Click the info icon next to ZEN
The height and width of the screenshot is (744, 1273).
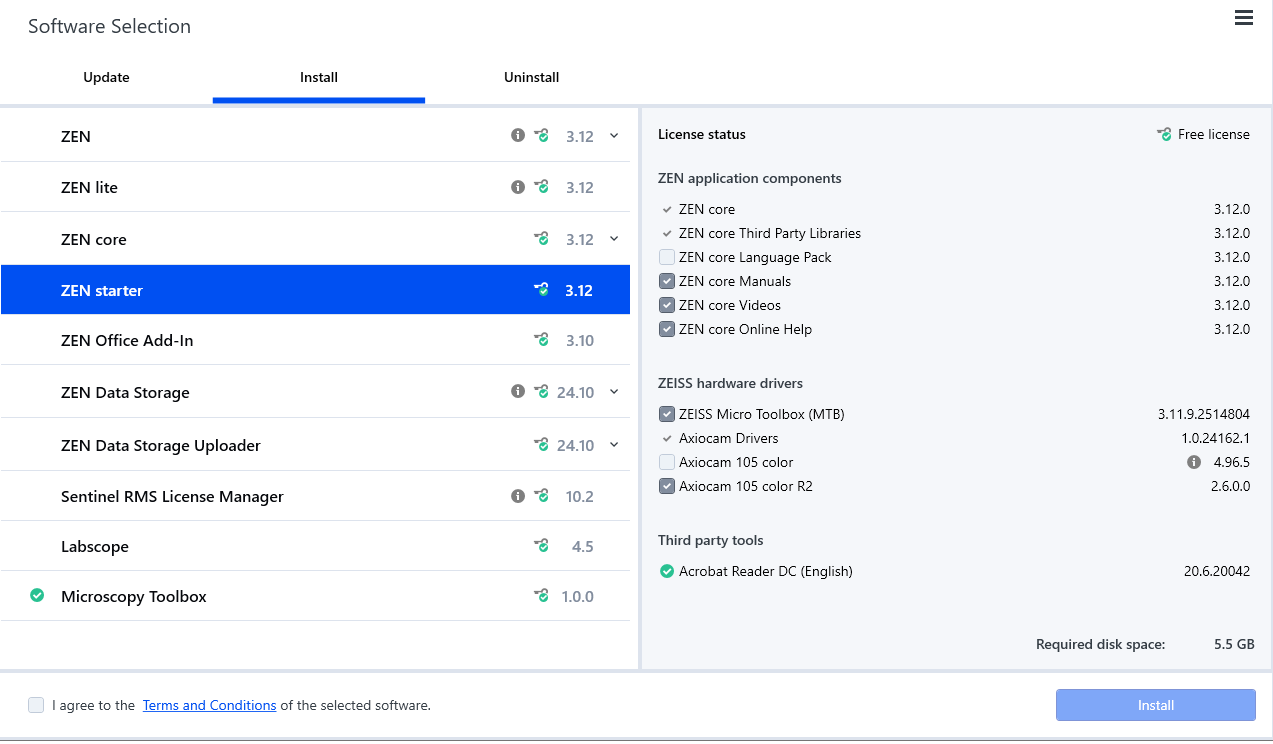518,134
